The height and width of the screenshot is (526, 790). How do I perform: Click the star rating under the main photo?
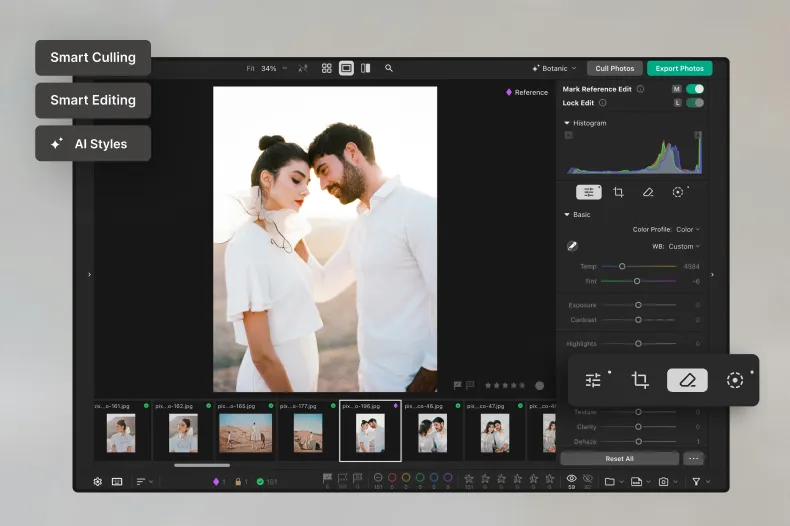coord(505,385)
